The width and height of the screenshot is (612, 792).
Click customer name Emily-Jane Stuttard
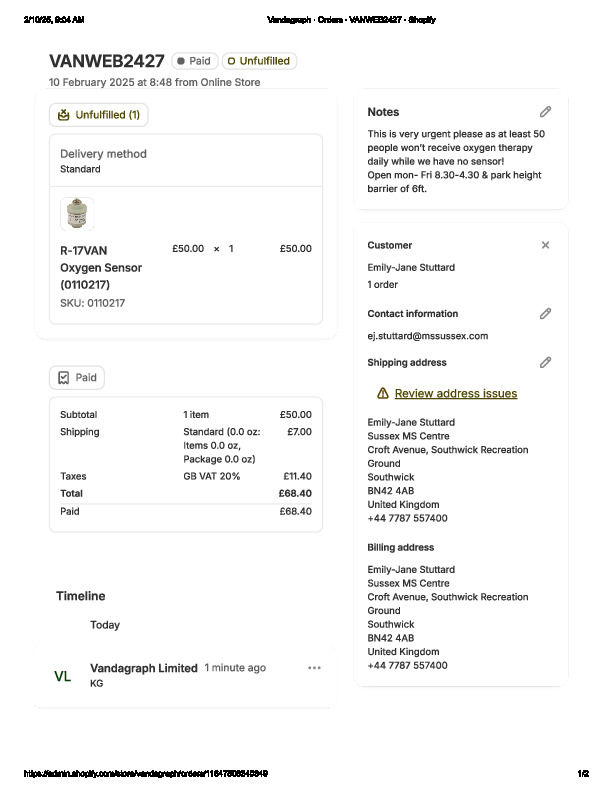pos(411,268)
